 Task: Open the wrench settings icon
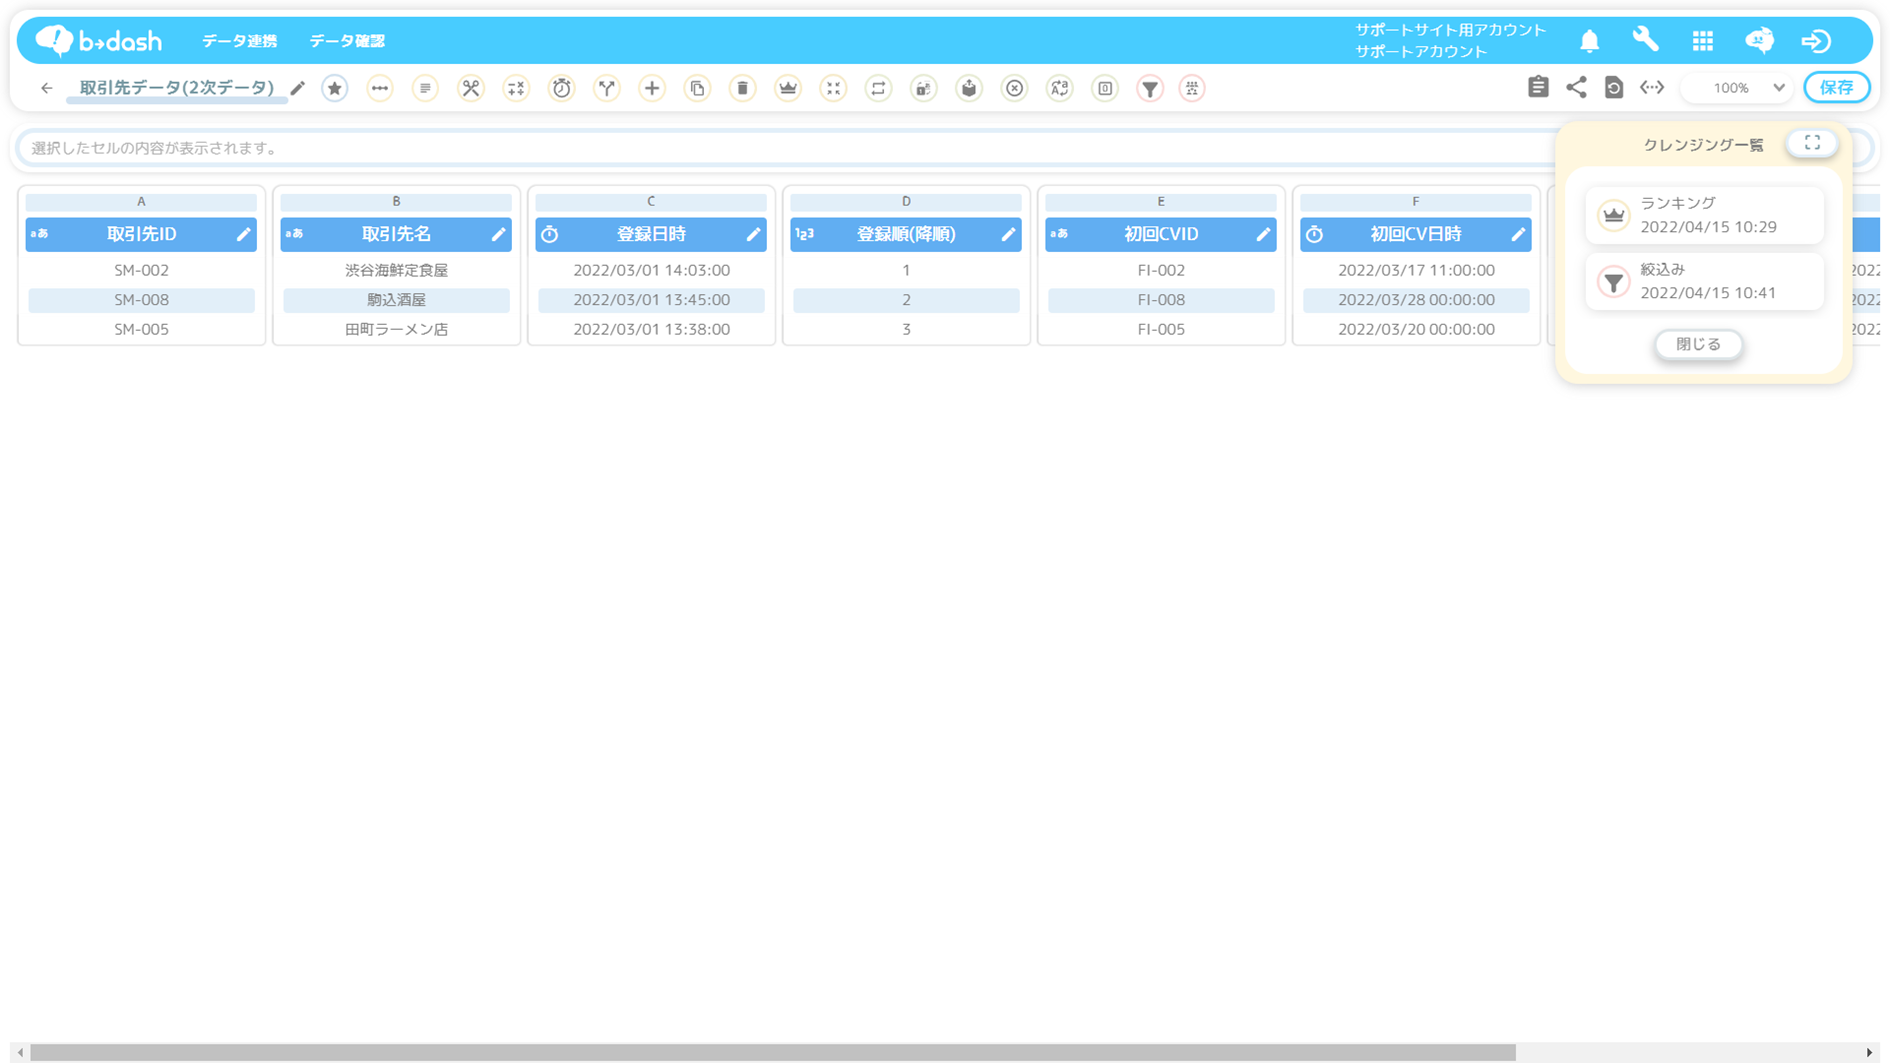pyautogui.click(x=1646, y=40)
